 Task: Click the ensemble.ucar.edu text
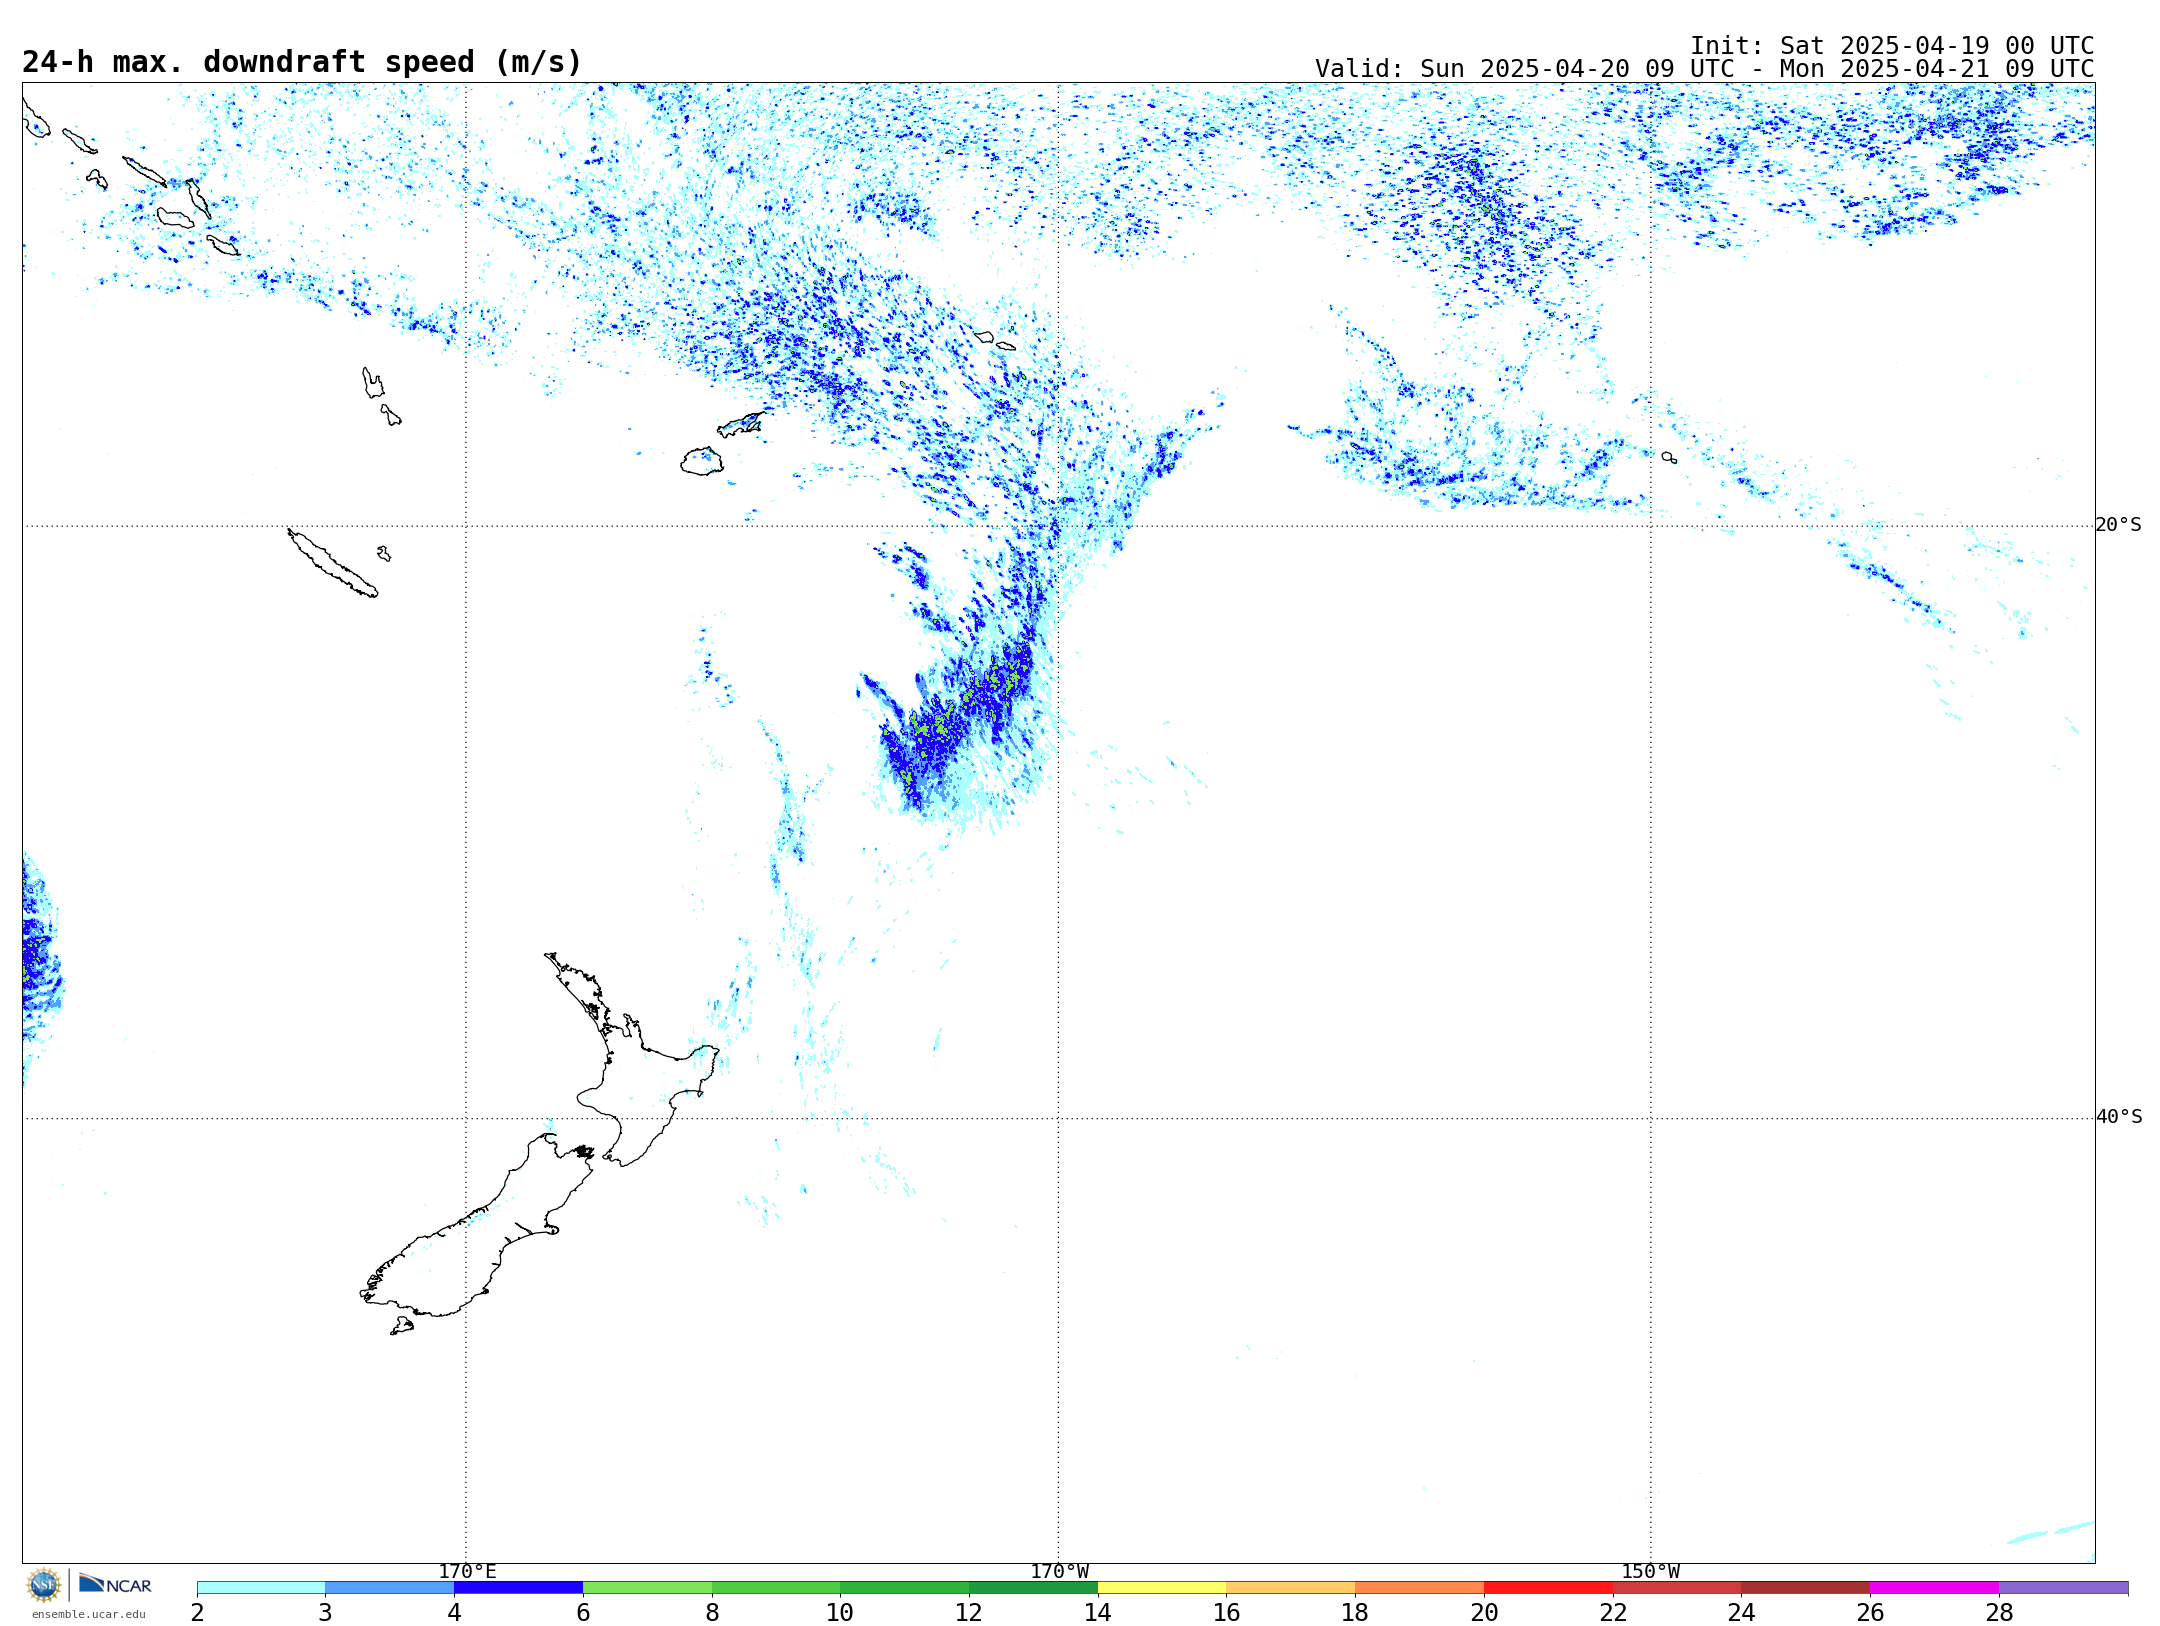[x=88, y=1614]
